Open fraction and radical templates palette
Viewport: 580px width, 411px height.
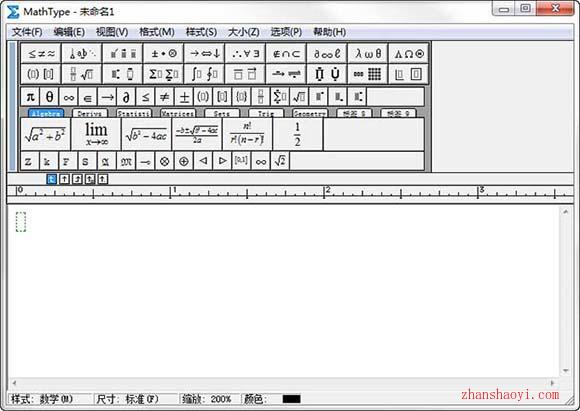pyautogui.click(x=82, y=74)
